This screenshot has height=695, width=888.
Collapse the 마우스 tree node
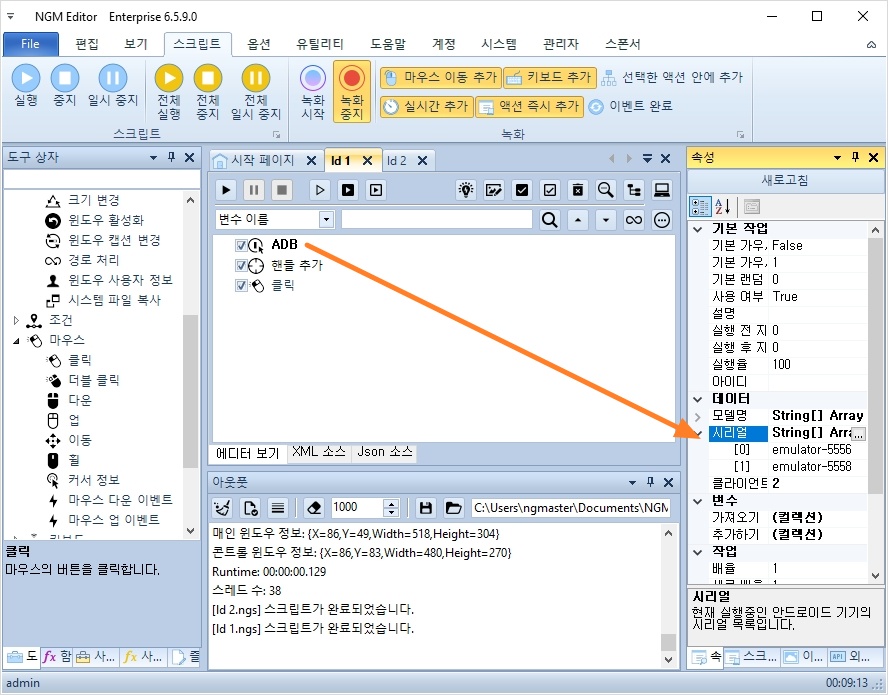16,340
